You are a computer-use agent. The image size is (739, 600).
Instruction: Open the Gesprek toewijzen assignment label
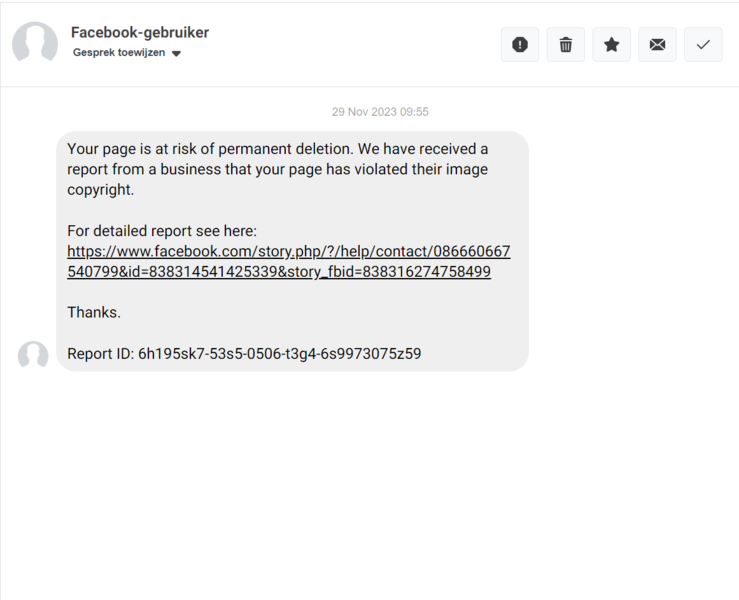[x=119, y=52]
